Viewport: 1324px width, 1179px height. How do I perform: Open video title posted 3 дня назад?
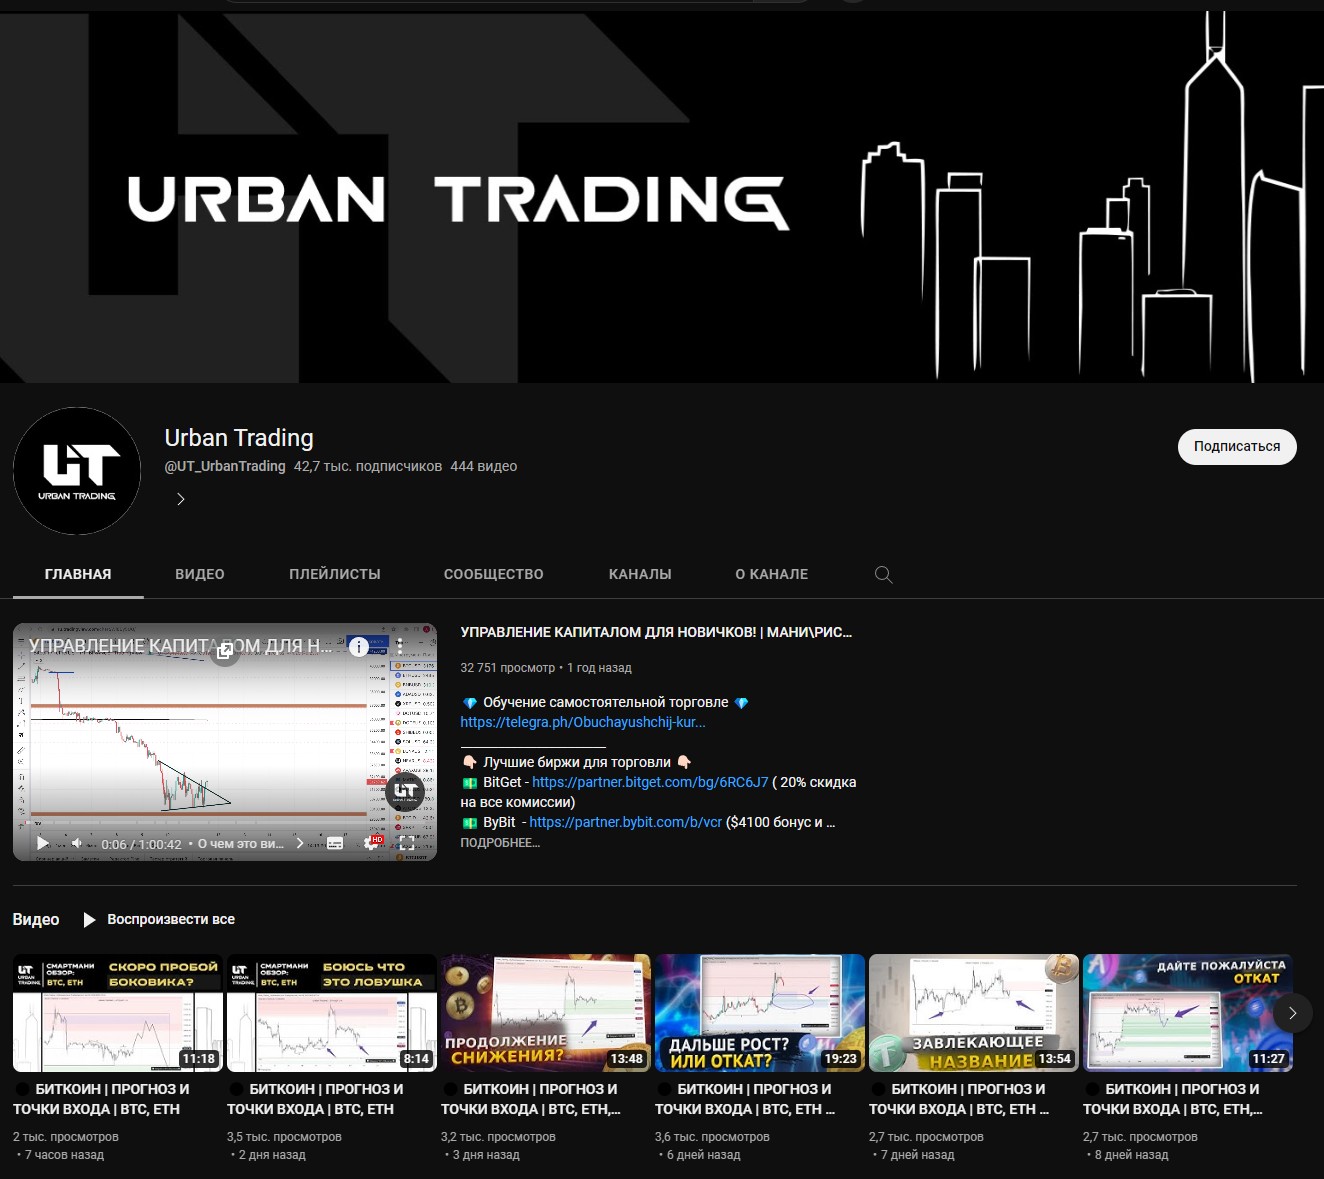point(531,1099)
